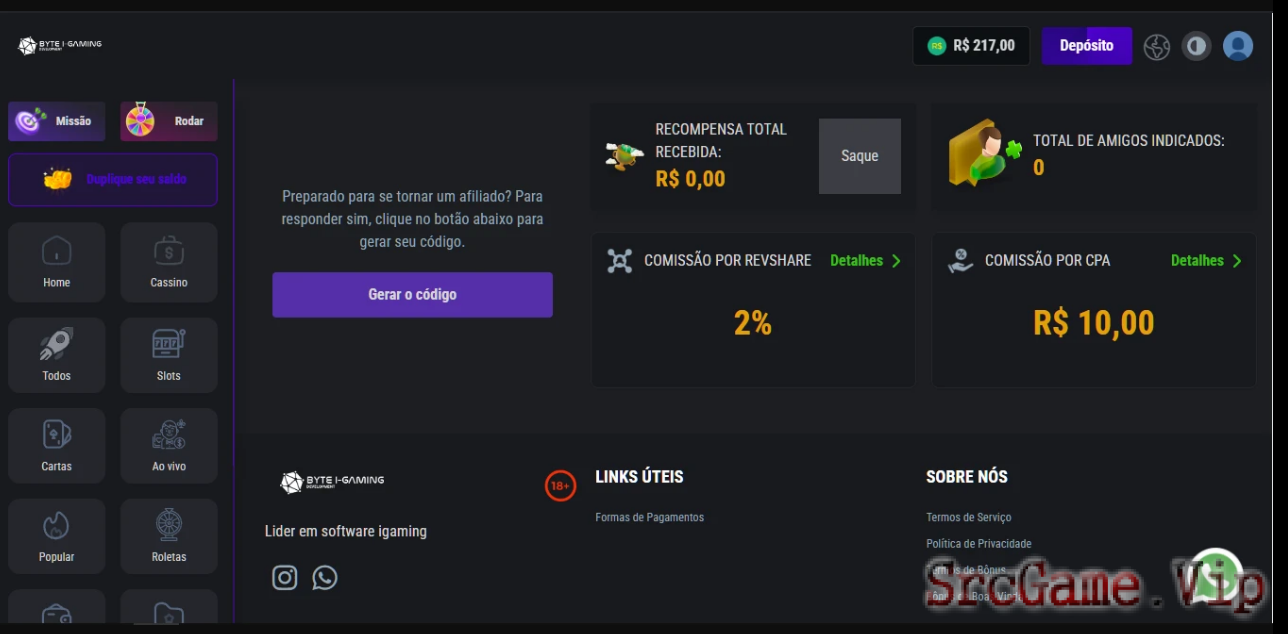
Task: Open the WhatsApp icon in footer
Action: click(325, 577)
